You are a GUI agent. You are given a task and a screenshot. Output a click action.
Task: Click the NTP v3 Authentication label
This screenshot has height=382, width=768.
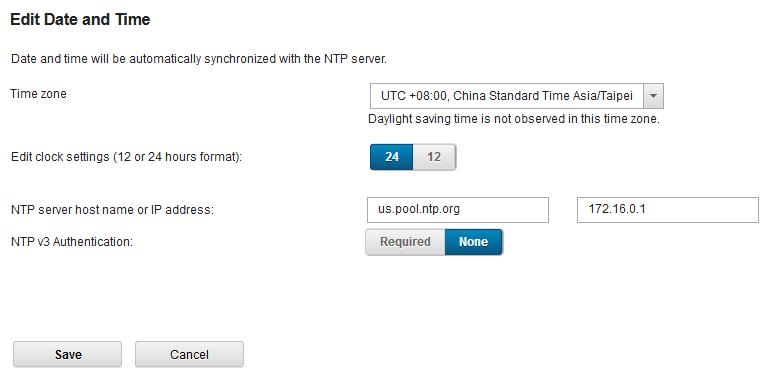[x=72, y=242]
